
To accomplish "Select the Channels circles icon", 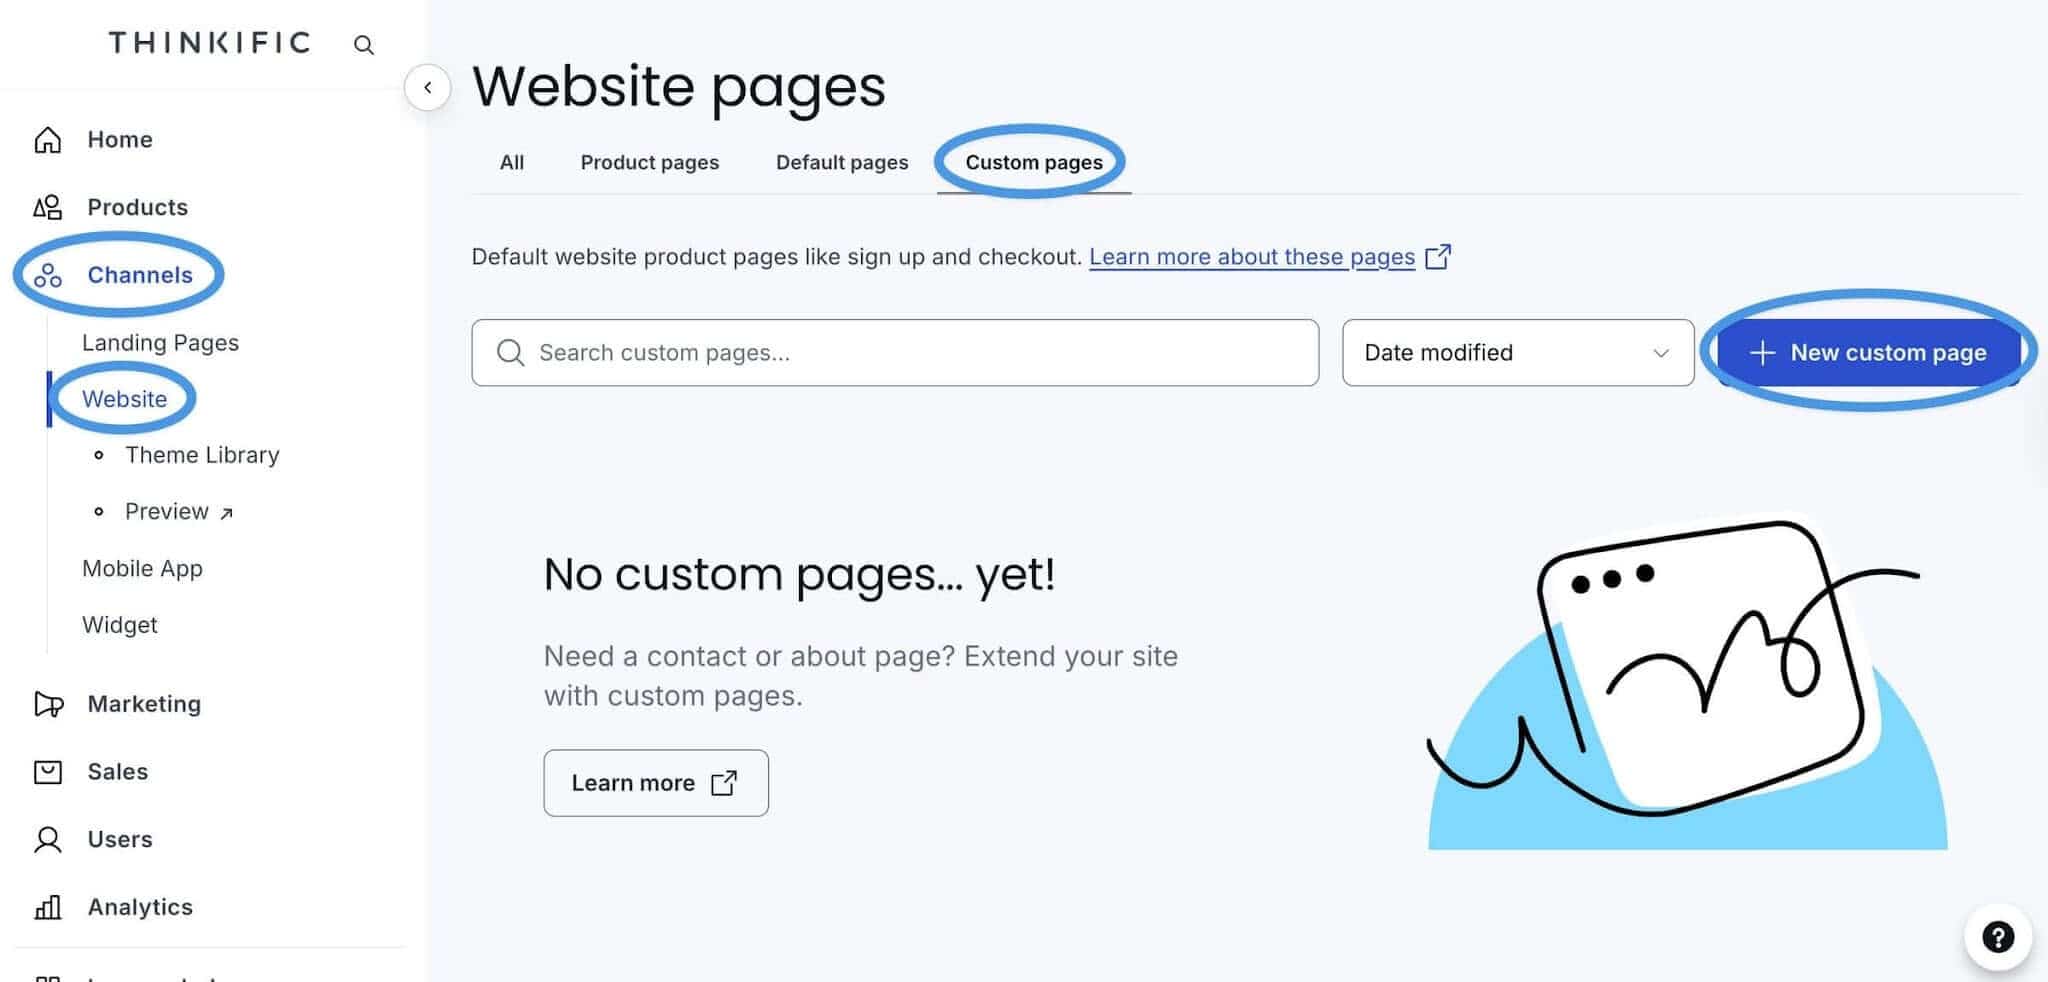I will coord(48,275).
